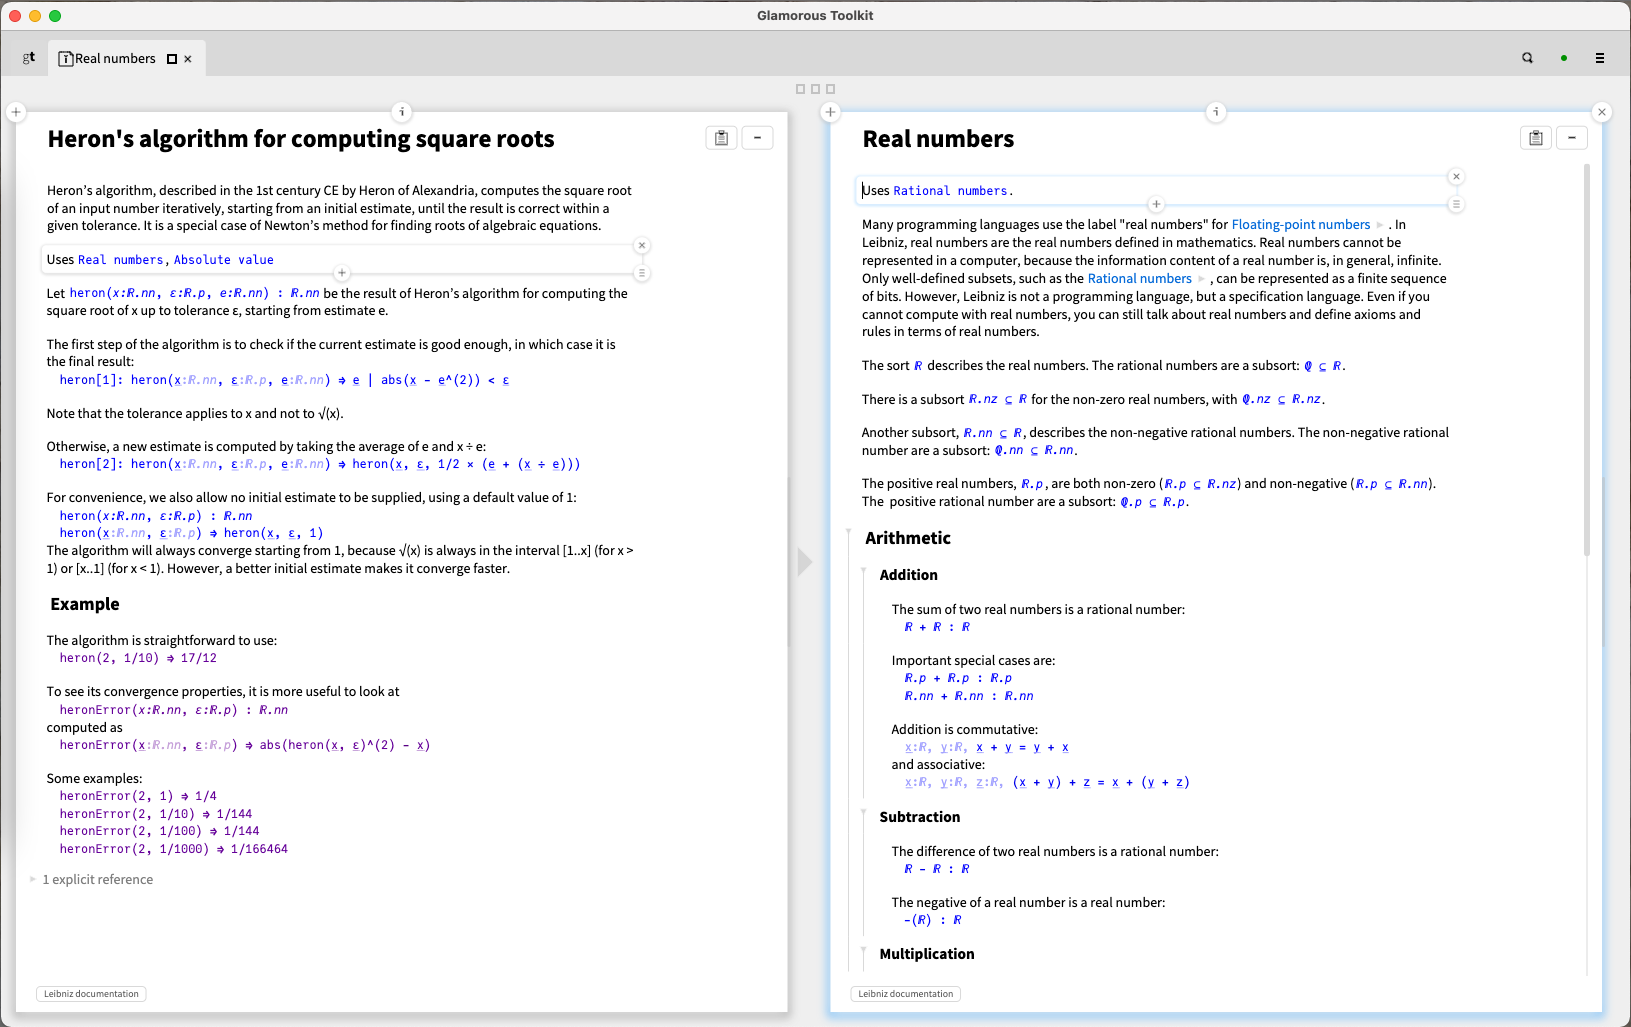Click the 'heron[2]:' rule line
The width and height of the screenshot is (1631, 1027).
(320, 464)
